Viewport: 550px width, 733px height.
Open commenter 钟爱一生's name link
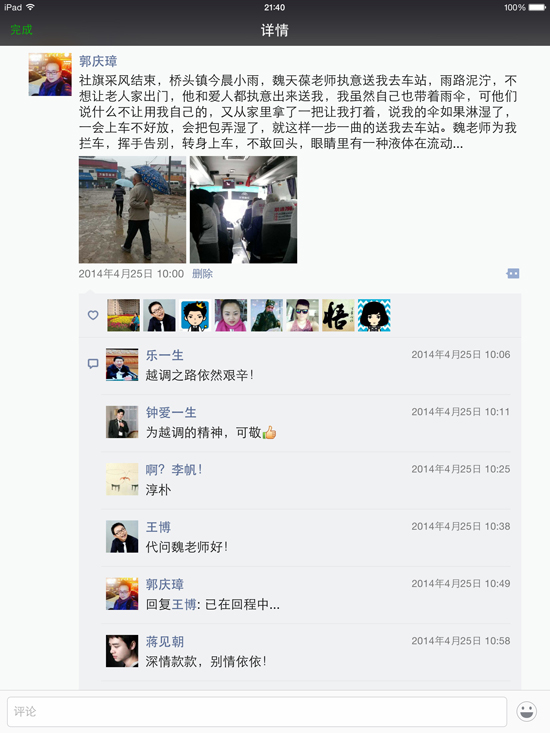tap(171, 412)
